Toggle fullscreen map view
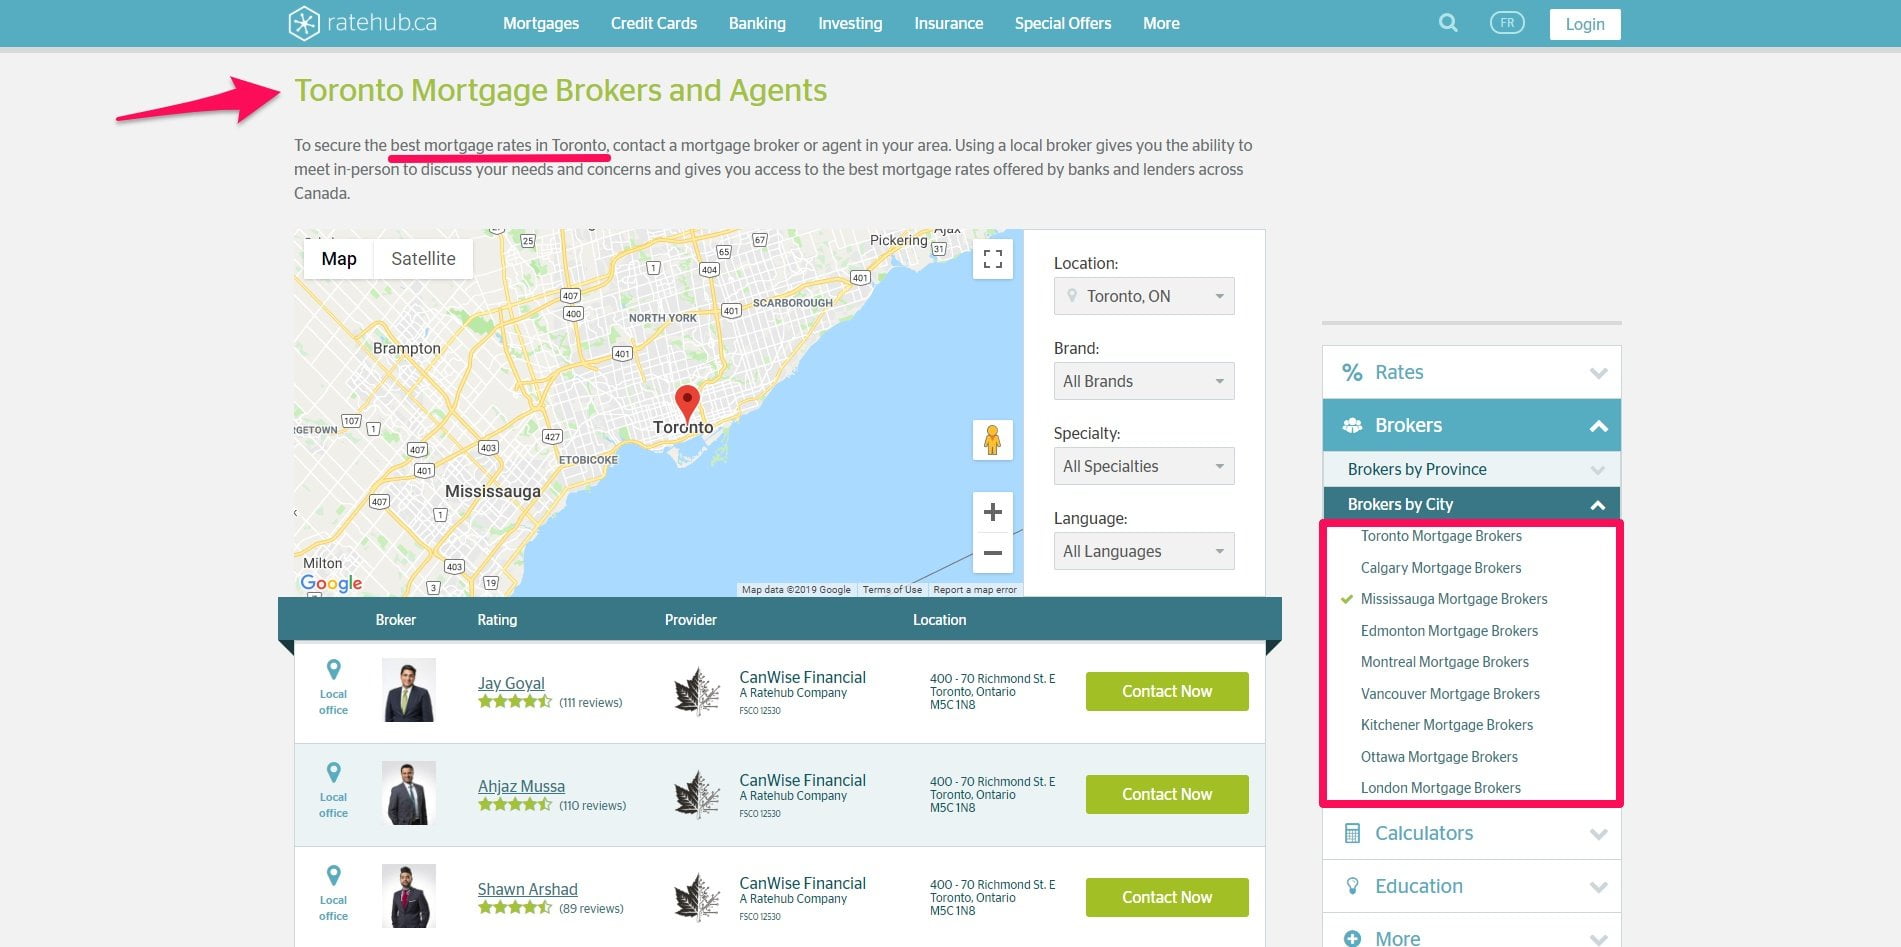 coord(993,259)
